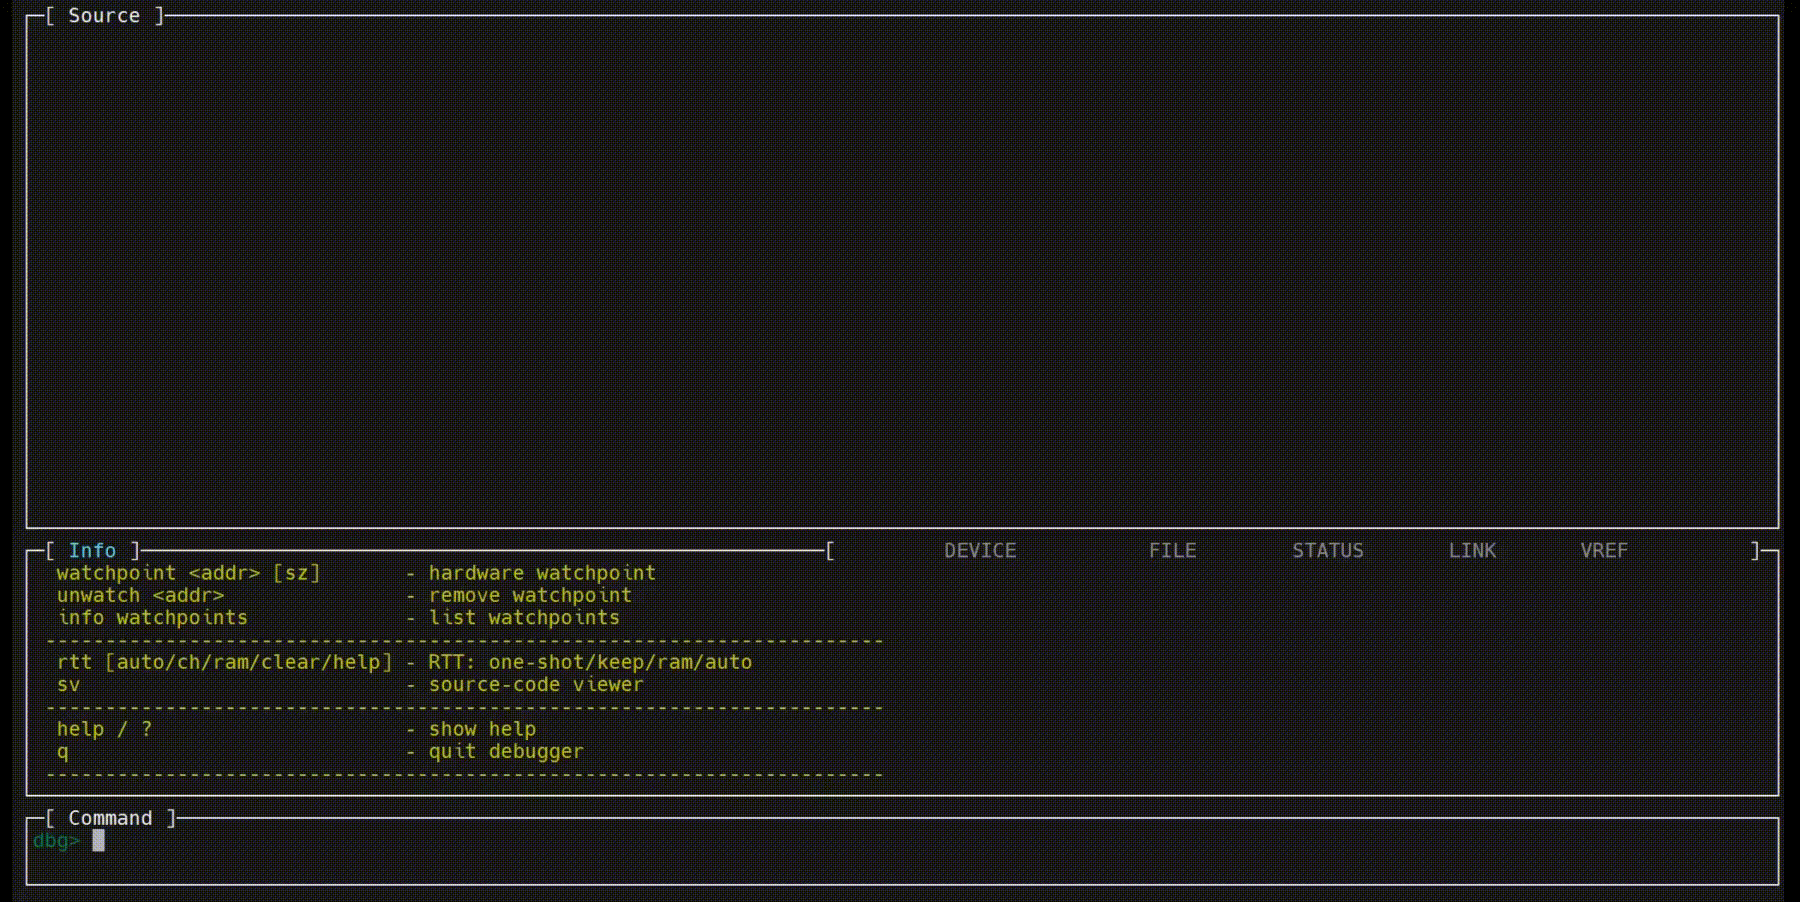Click the "watchpoint <addr> [sz]" command entry
This screenshot has height=902, width=1800.
tap(188, 573)
